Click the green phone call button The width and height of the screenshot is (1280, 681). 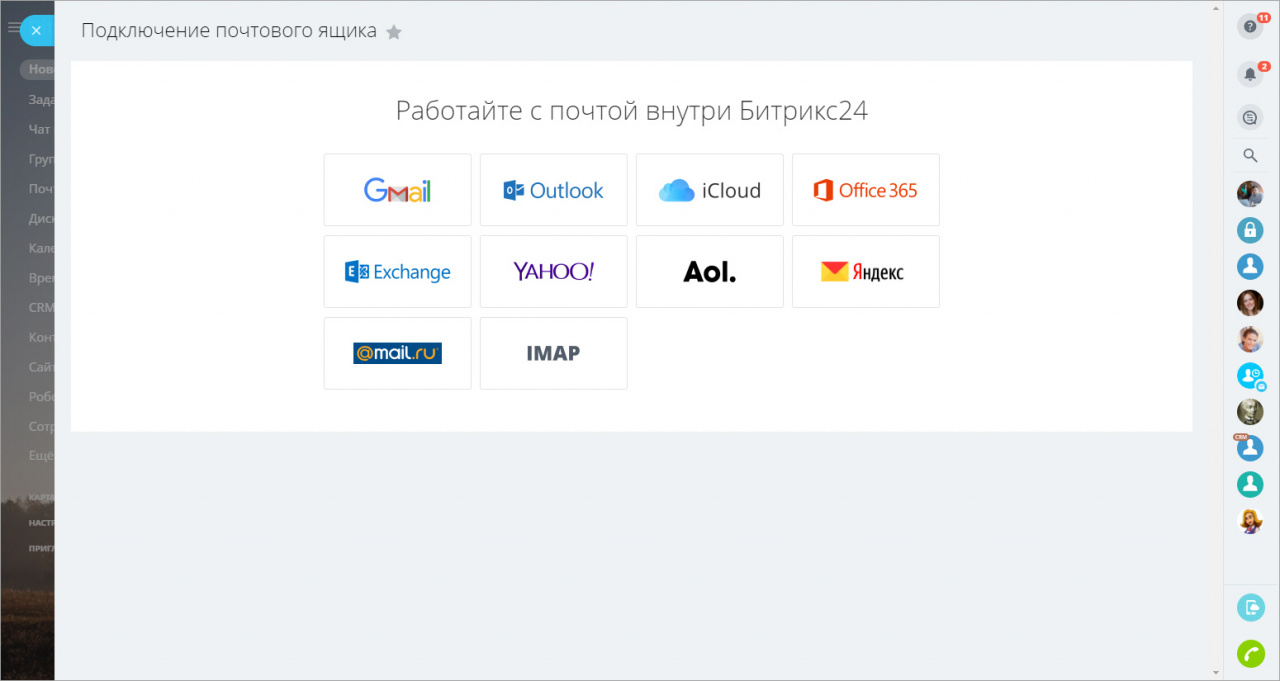point(1250,653)
